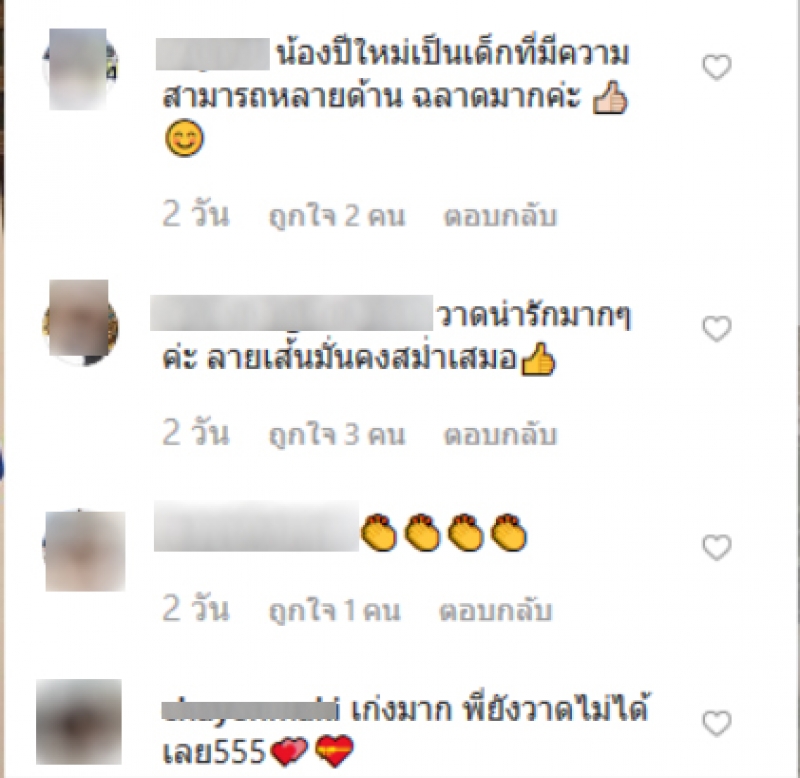Click the 2 วัน timestamp under clapping emoji comment

coord(196,608)
